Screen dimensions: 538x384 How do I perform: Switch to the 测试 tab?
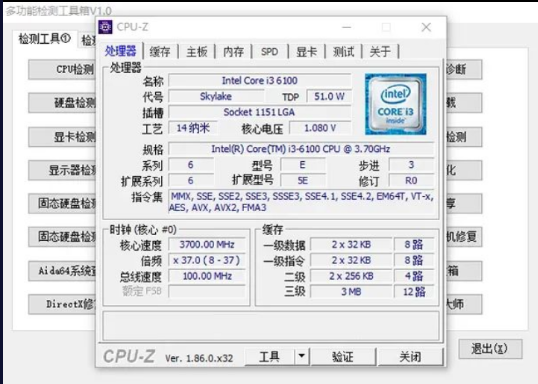[x=343, y=52]
